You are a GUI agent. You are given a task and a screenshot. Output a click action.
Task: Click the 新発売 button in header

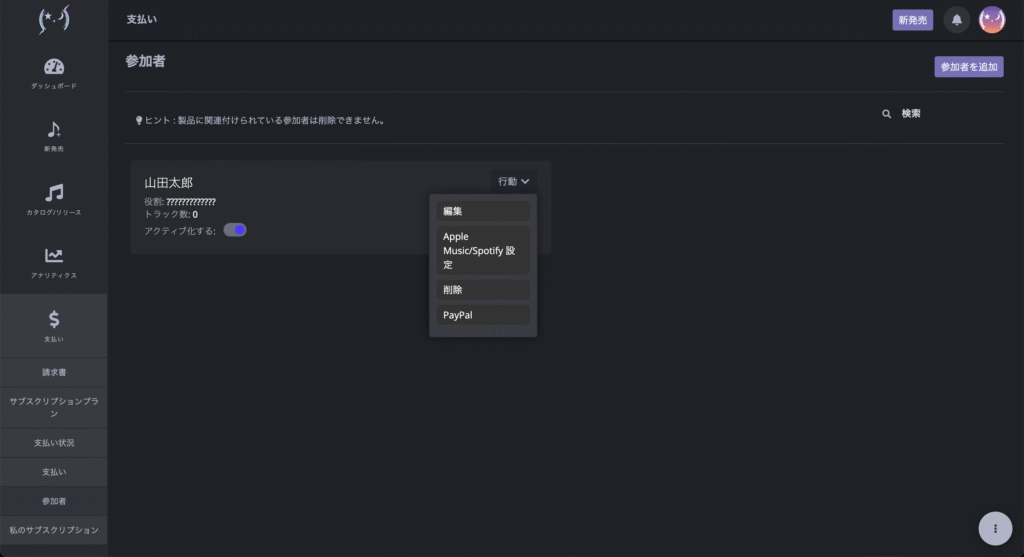pyautogui.click(x=912, y=20)
